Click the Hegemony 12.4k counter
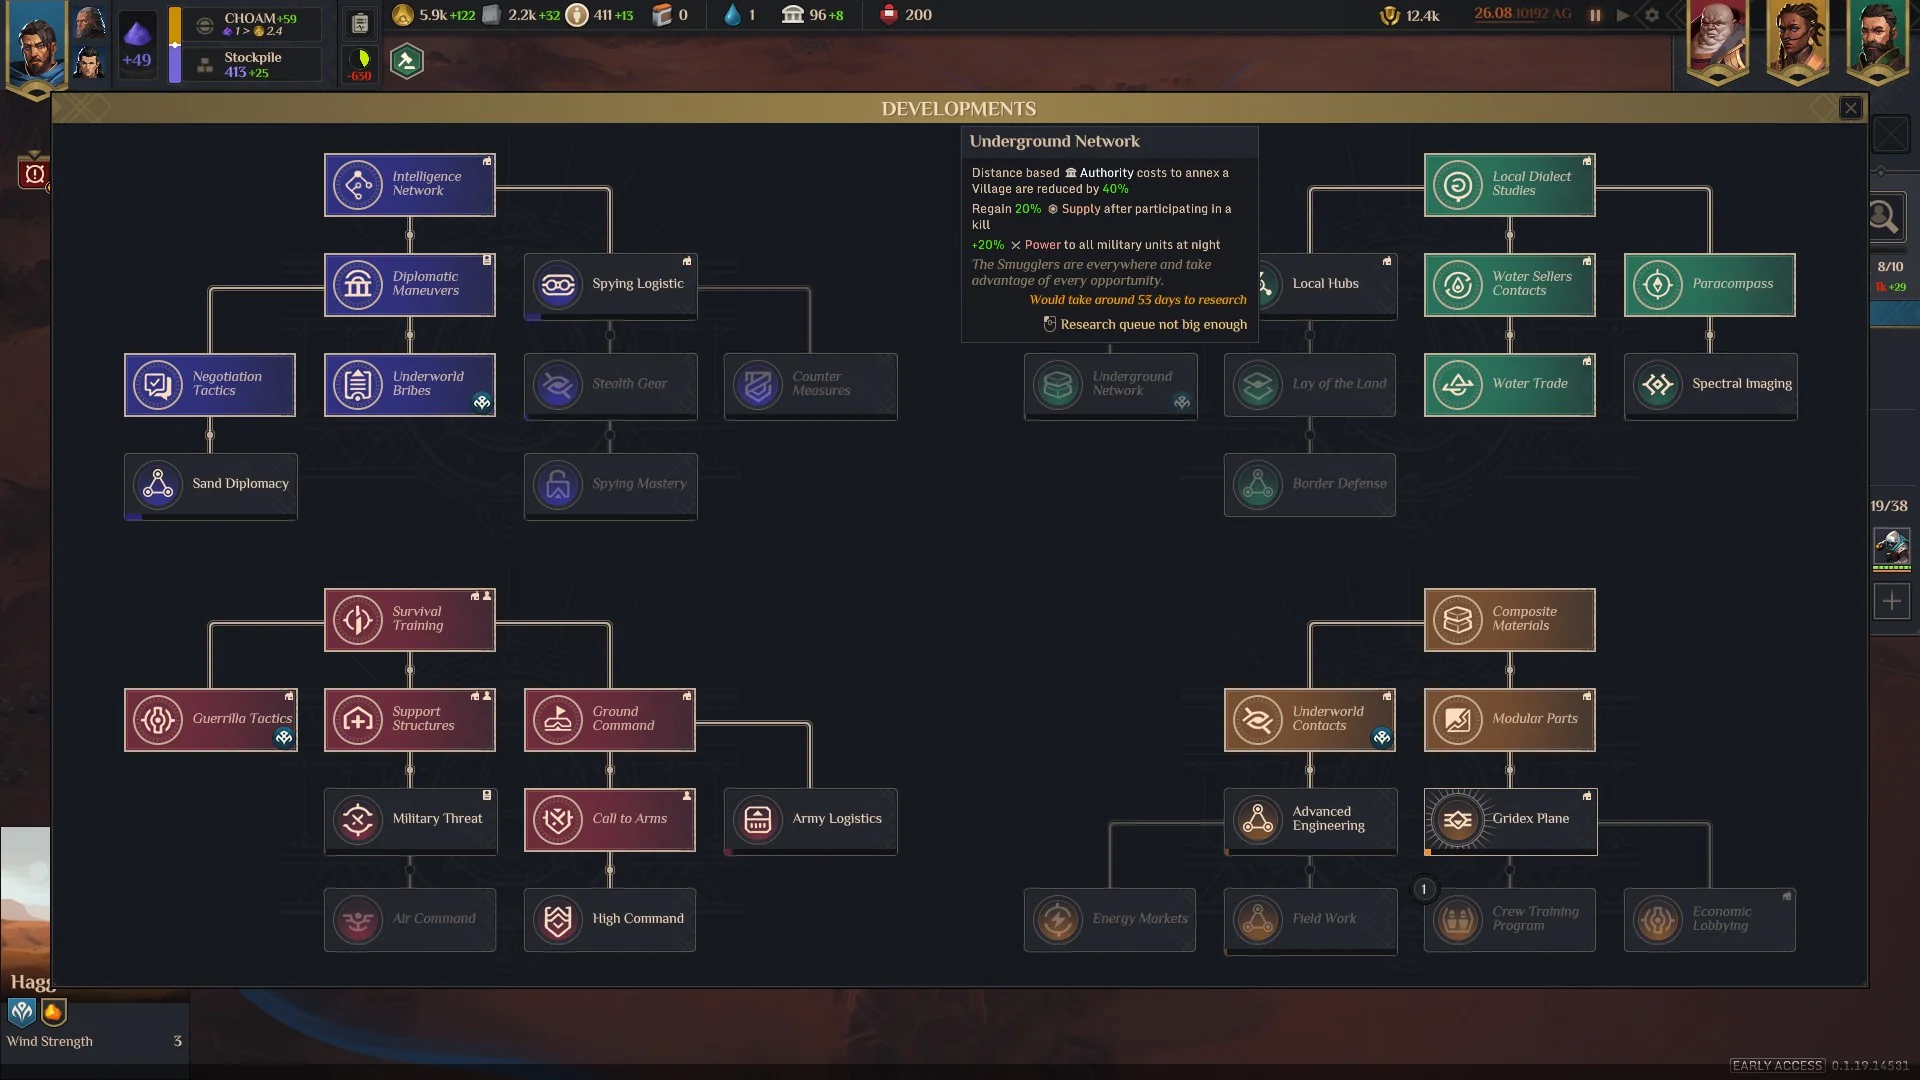Screen dimensions: 1920x1080 pyautogui.click(x=1410, y=15)
